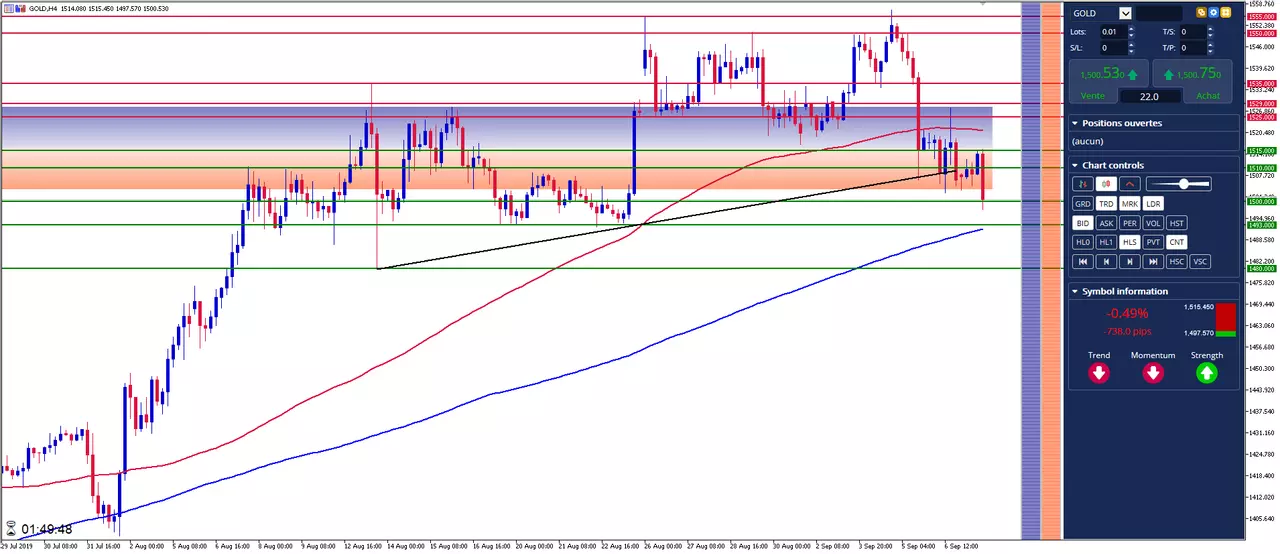Toggle the PVT pivot button
The width and height of the screenshot is (1280, 554).
tap(1153, 242)
